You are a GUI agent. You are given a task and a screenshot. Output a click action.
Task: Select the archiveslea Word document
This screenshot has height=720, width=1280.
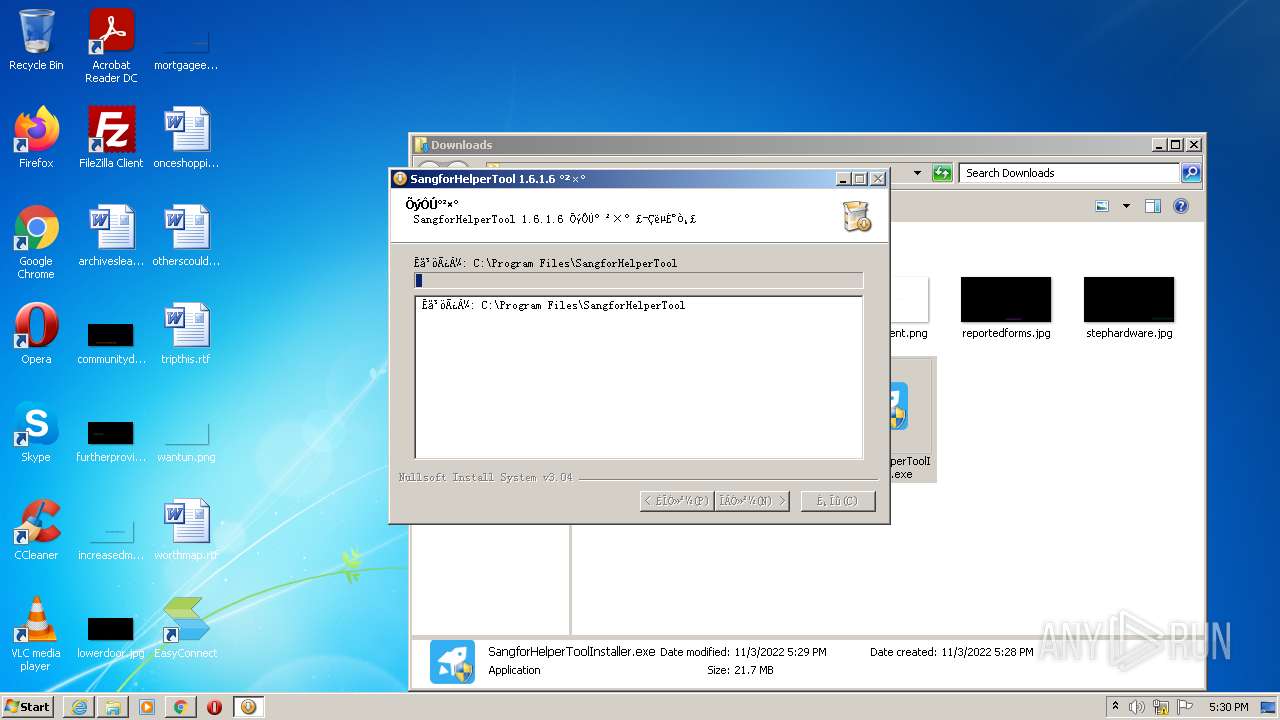[111, 236]
